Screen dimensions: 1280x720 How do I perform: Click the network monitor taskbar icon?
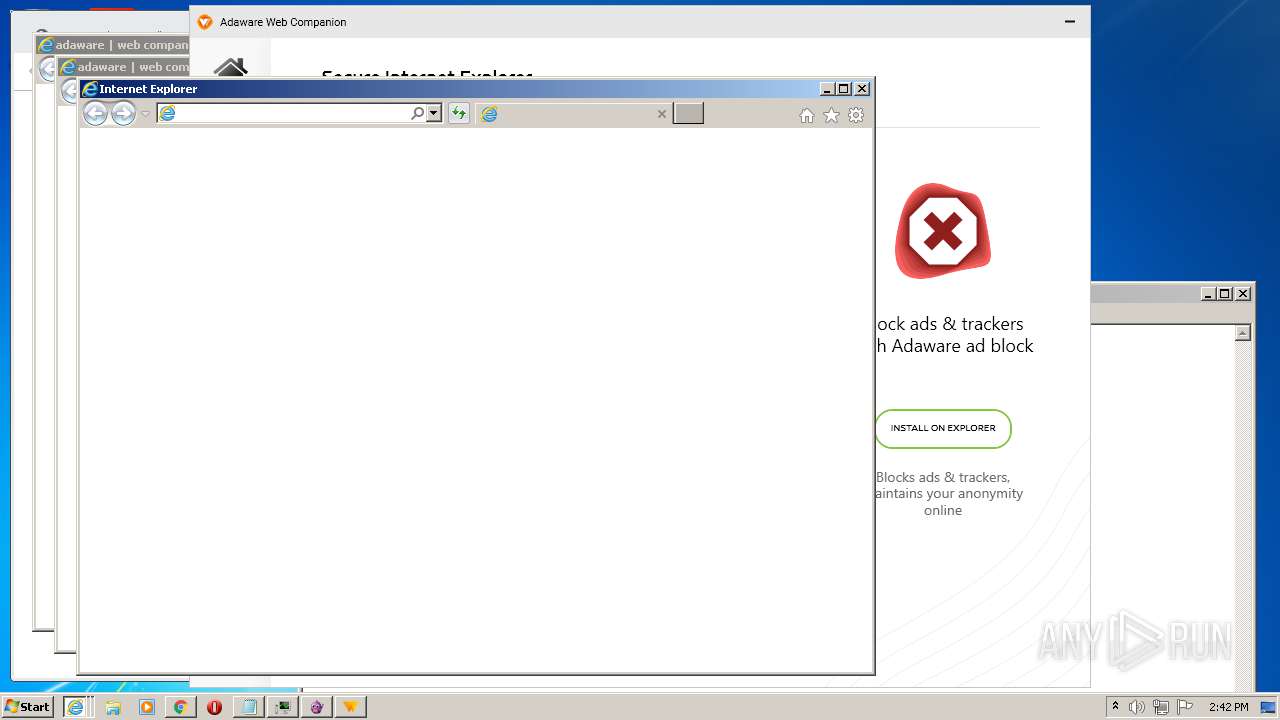[283, 707]
